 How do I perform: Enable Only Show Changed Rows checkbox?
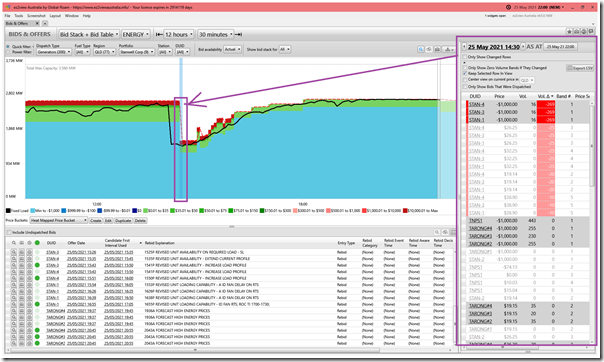click(x=465, y=57)
